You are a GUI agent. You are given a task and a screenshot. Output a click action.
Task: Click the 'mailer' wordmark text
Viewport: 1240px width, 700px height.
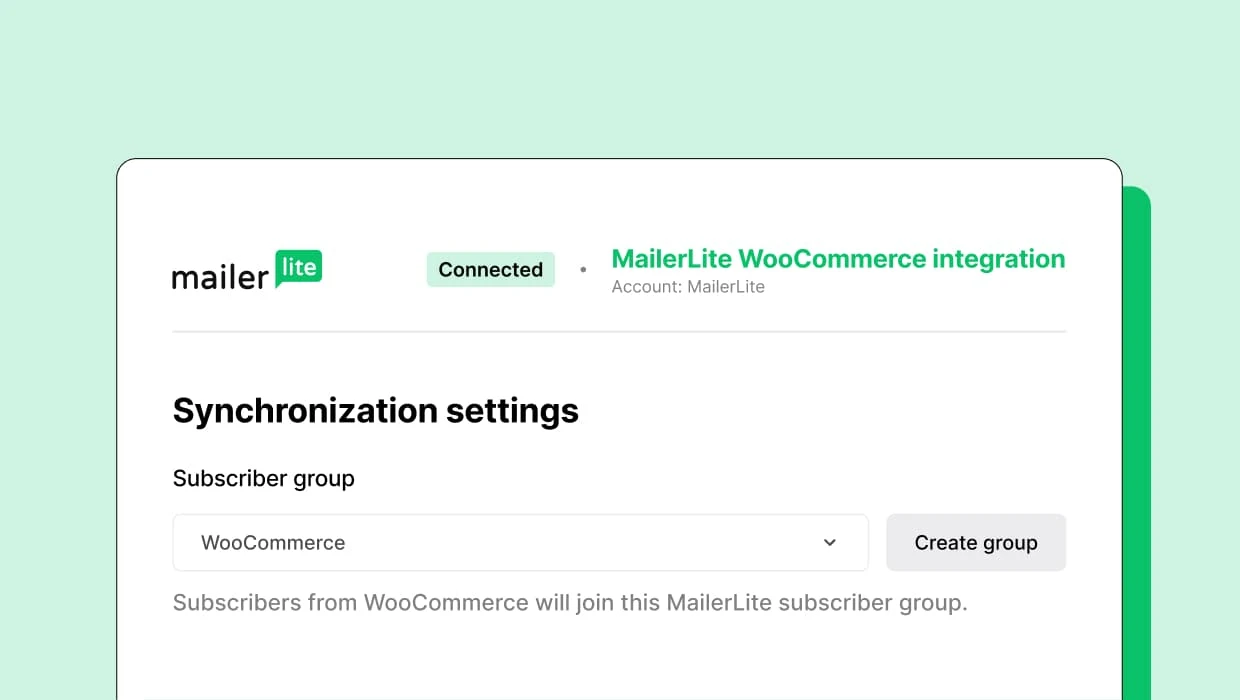(219, 277)
